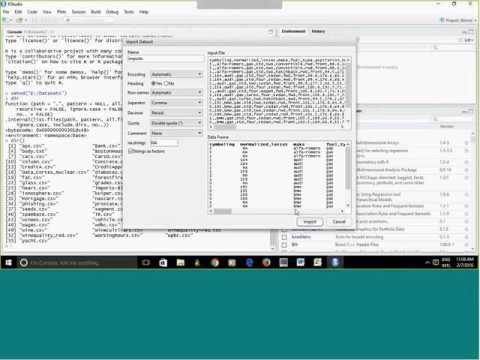This screenshot has width=480, height=360.
Task: Open the Separator dropdown set to Comma
Action: [x=176, y=103]
